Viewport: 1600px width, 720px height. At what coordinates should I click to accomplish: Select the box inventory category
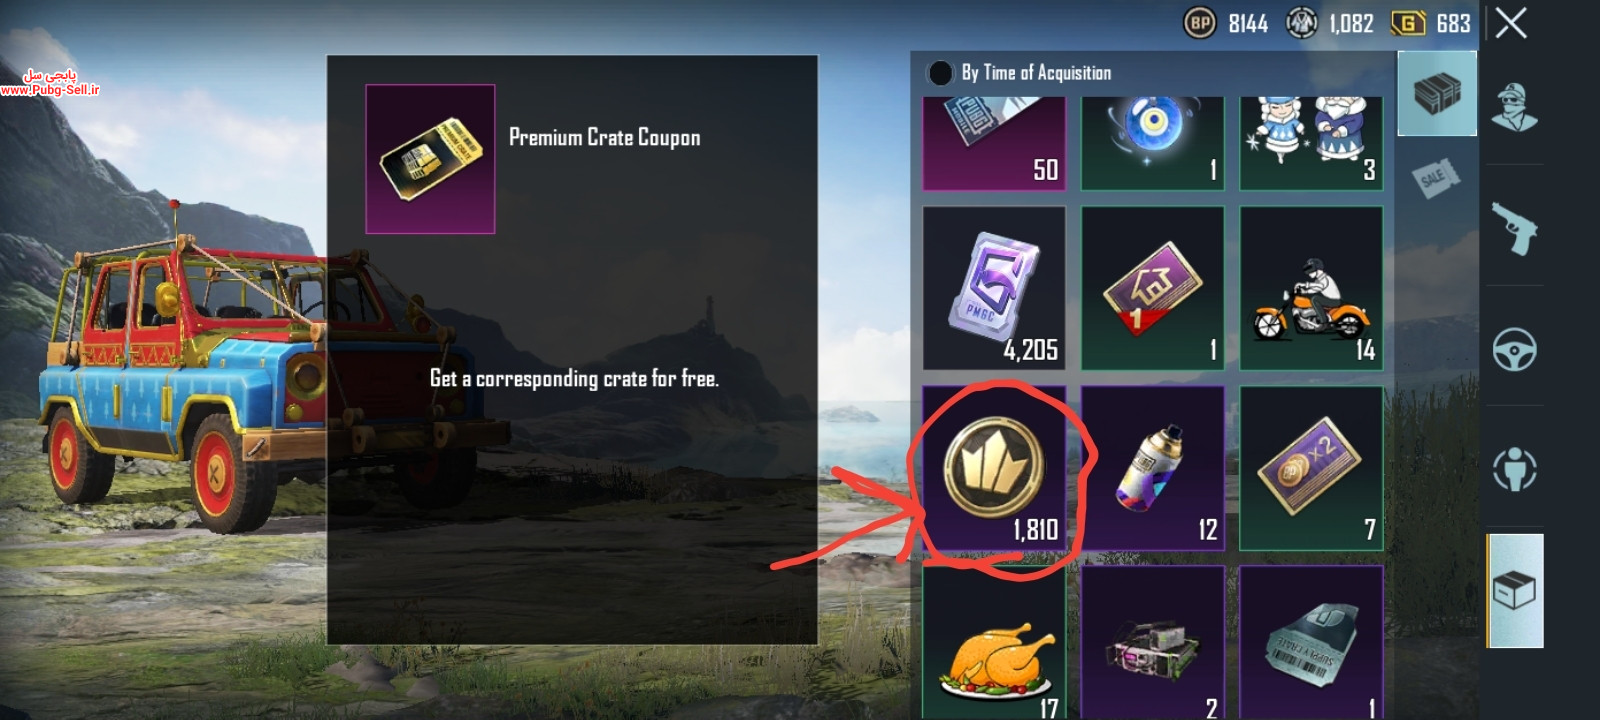[1515, 590]
